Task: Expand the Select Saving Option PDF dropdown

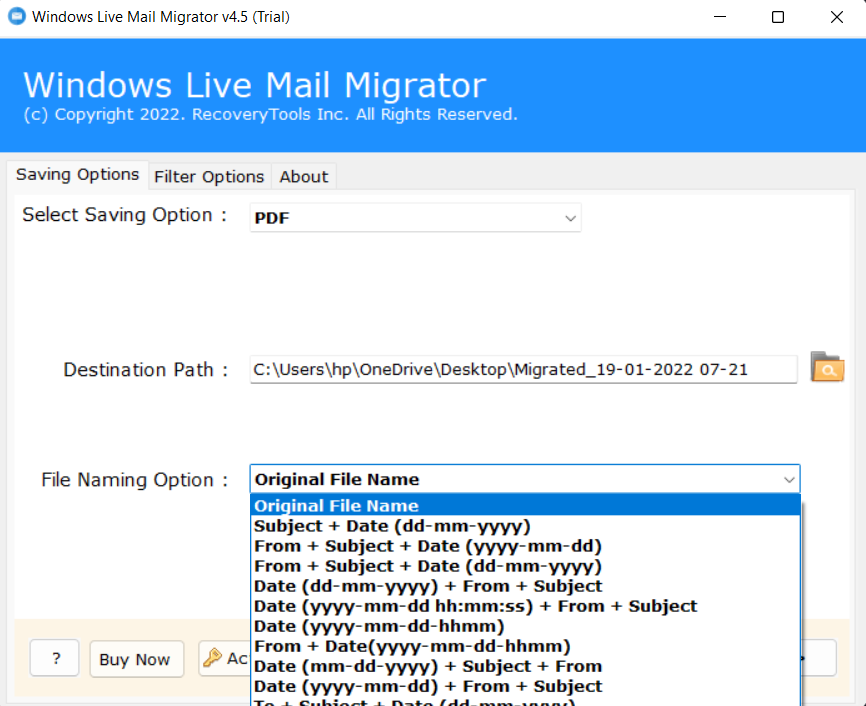Action: tap(415, 218)
